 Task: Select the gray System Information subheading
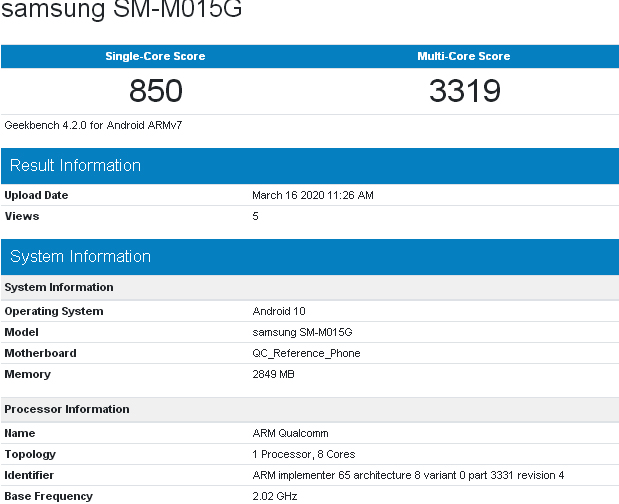point(59,287)
